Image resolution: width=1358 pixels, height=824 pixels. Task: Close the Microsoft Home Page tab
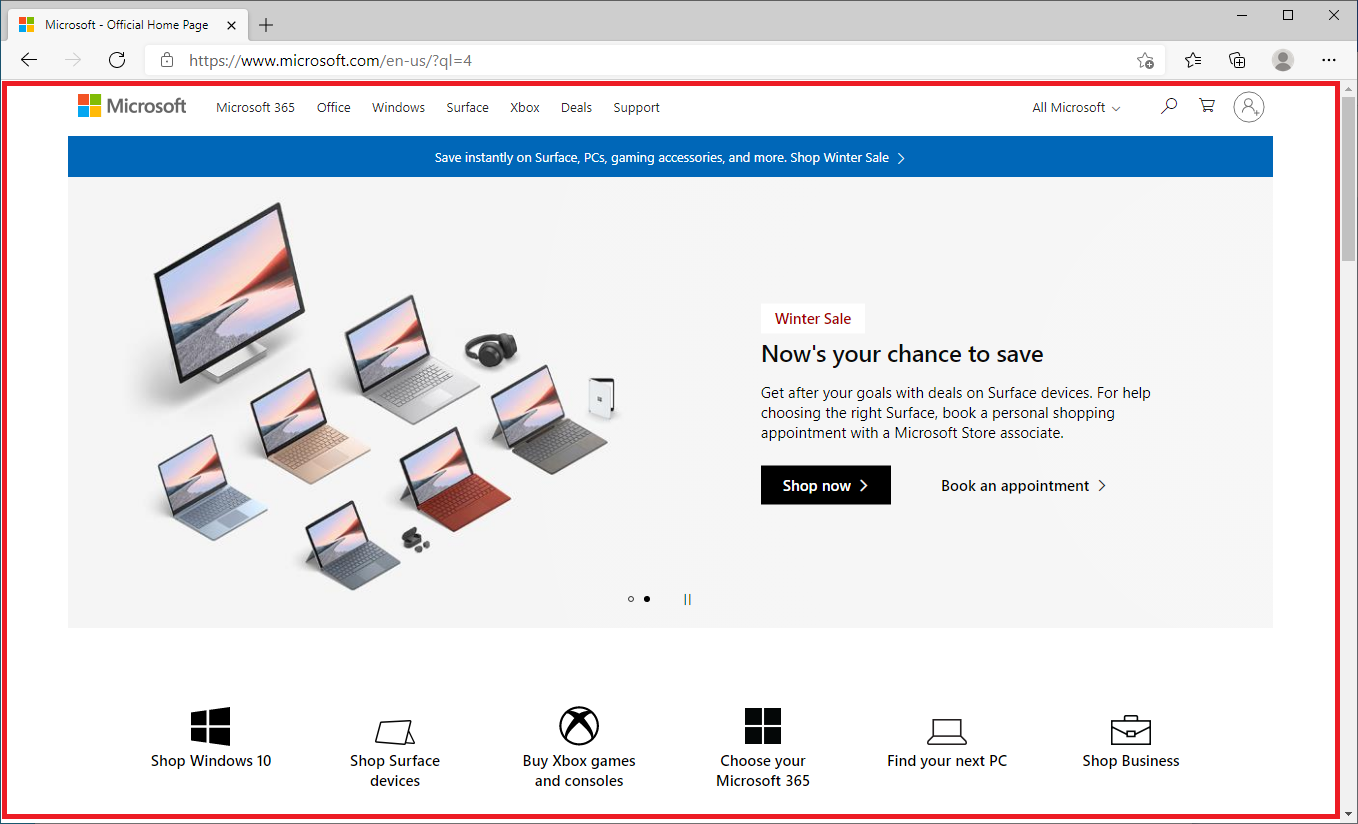[230, 25]
